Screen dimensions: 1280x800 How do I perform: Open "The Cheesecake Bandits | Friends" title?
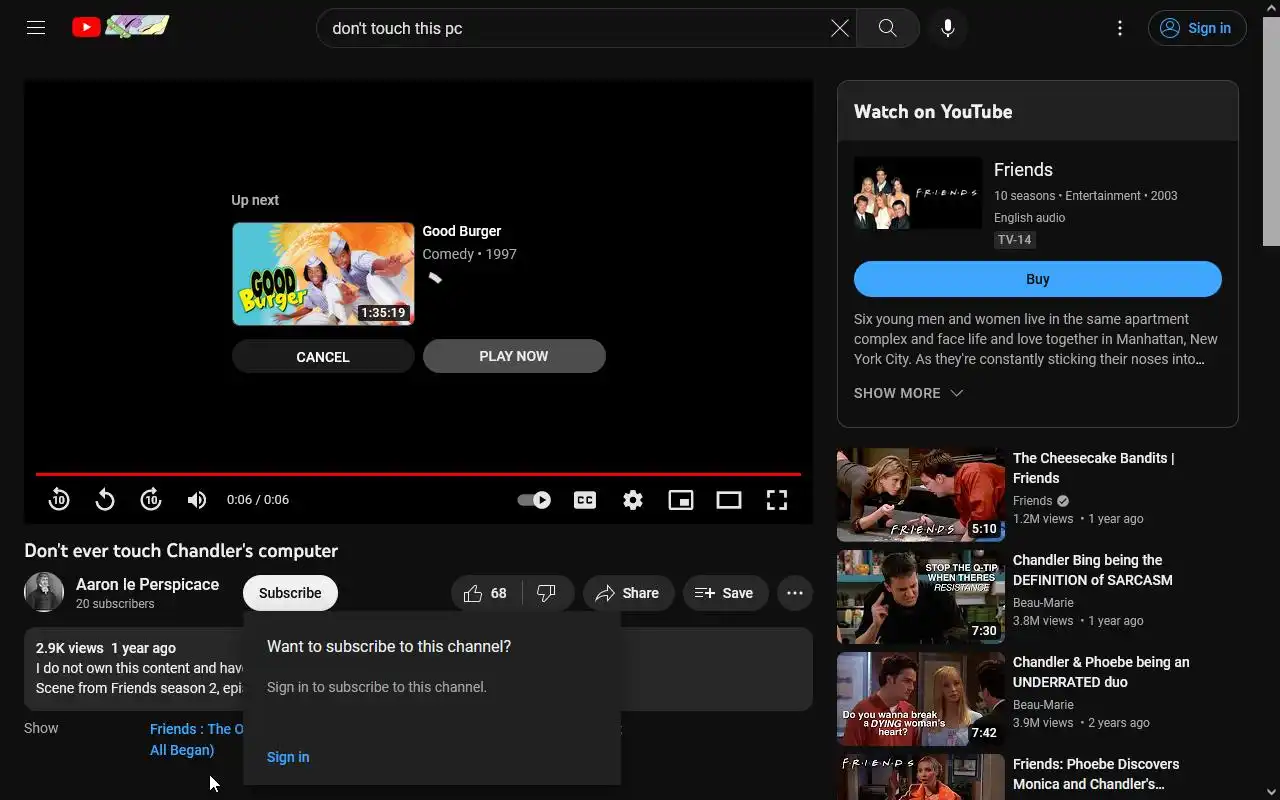pos(1094,468)
